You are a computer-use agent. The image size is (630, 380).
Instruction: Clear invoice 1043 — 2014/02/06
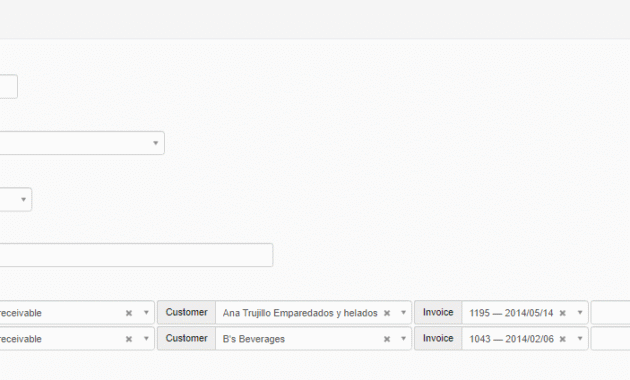pyautogui.click(x=562, y=339)
